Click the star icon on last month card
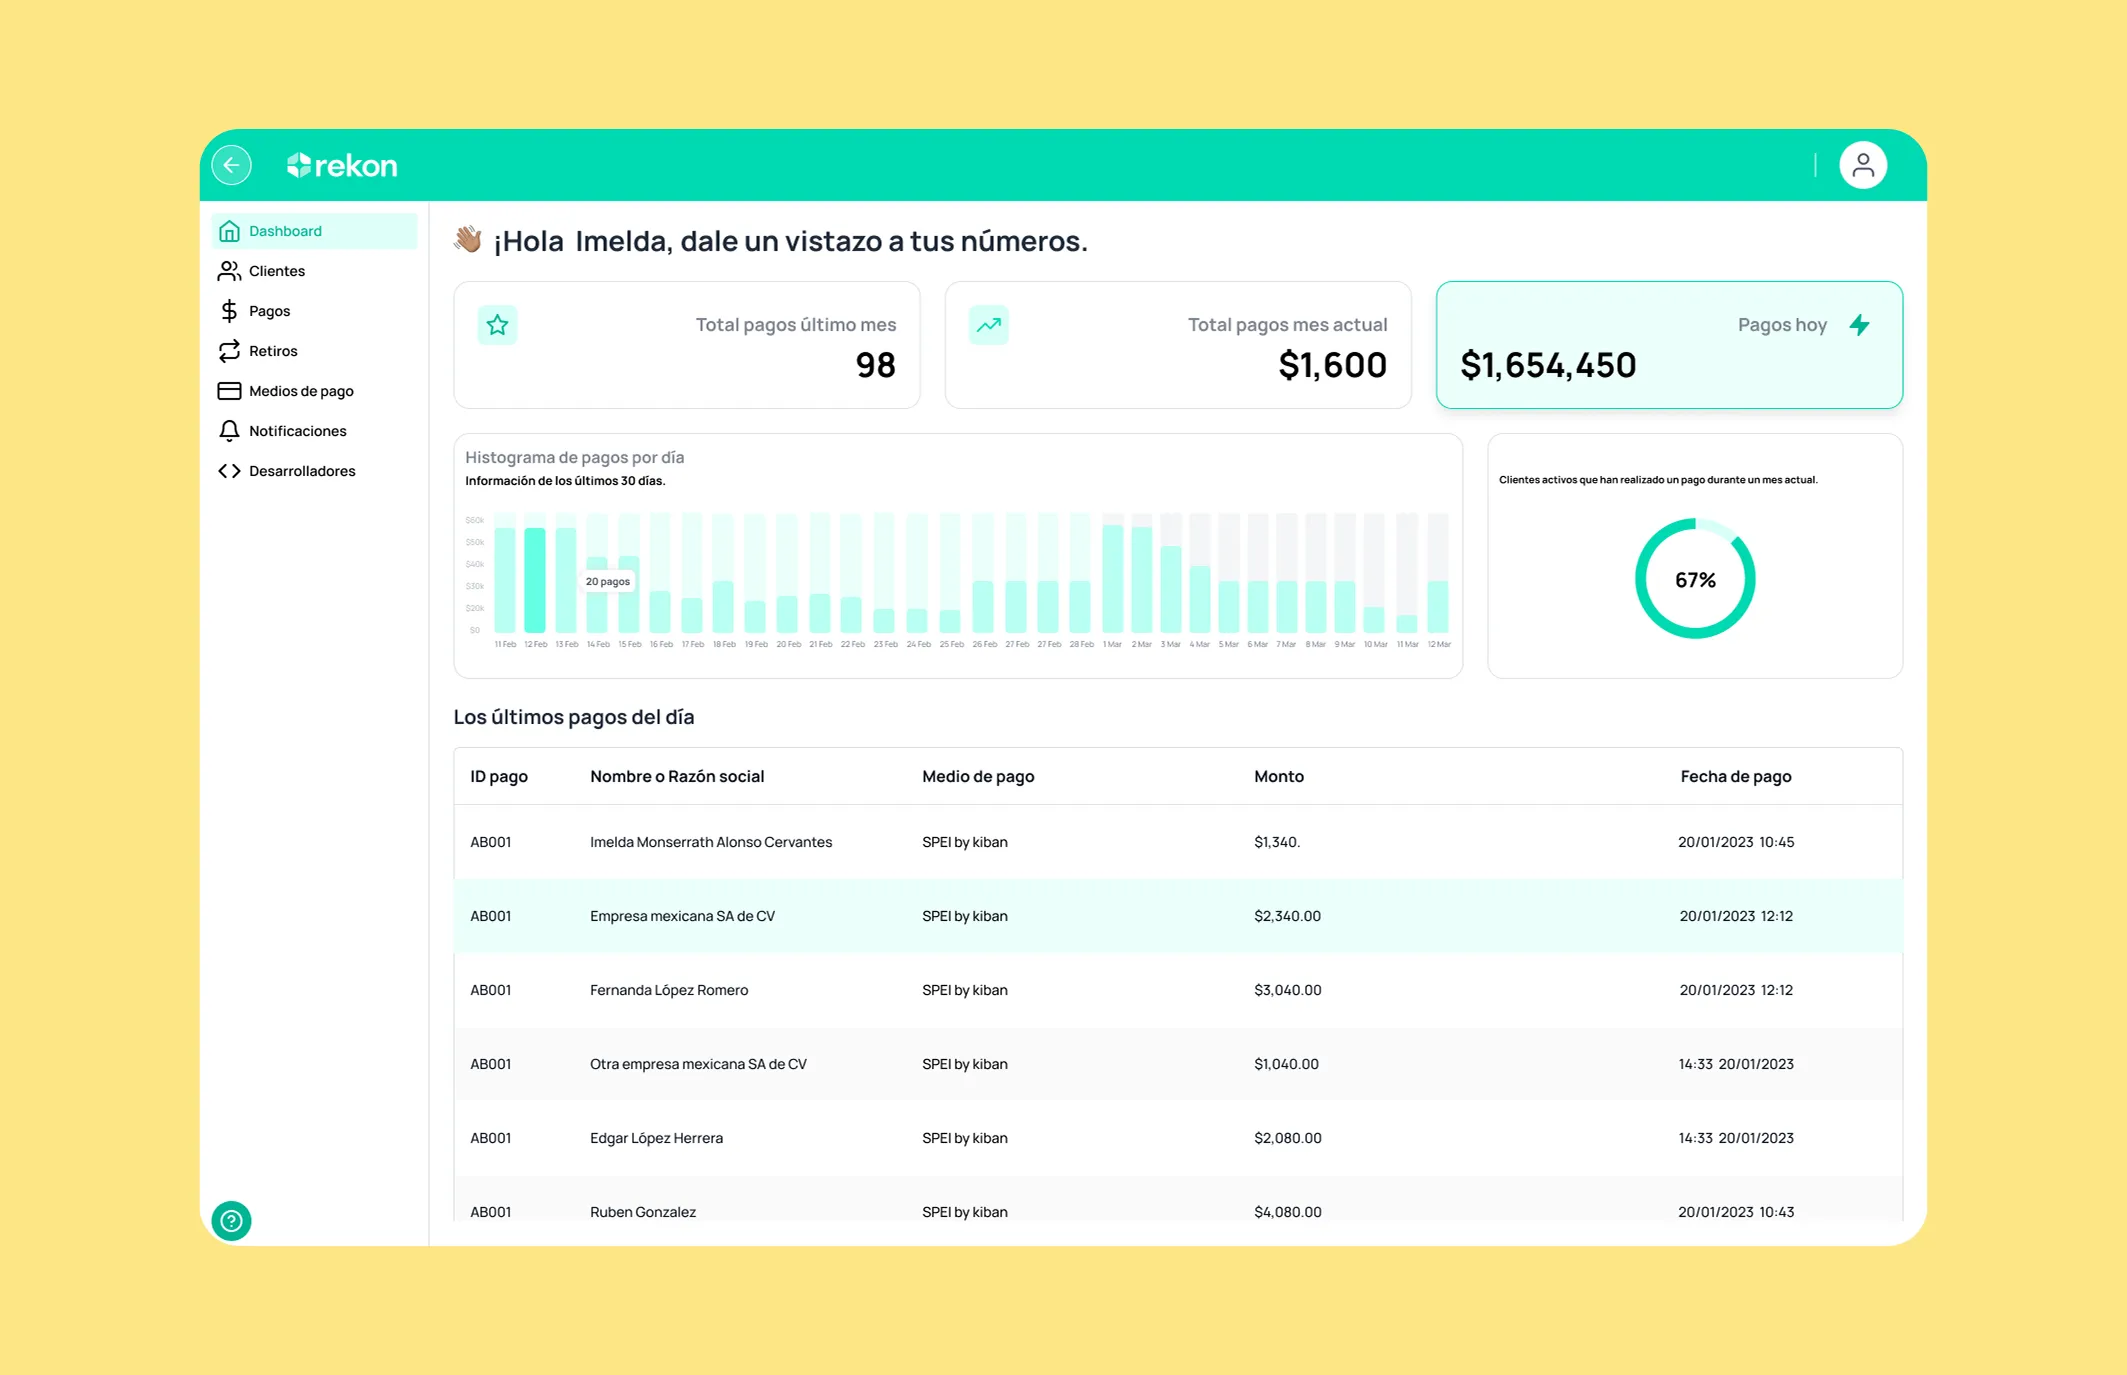The height and width of the screenshot is (1375, 2127). point(497,325)
